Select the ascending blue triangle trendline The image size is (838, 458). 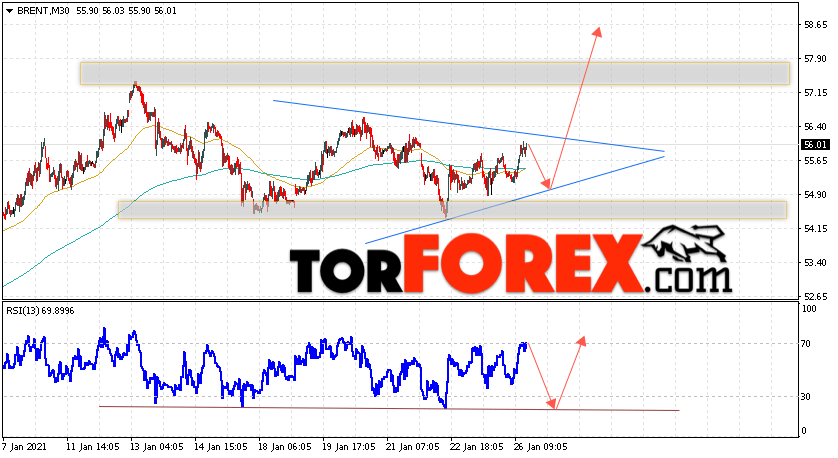pyautogui.click(x=515, y=200)
